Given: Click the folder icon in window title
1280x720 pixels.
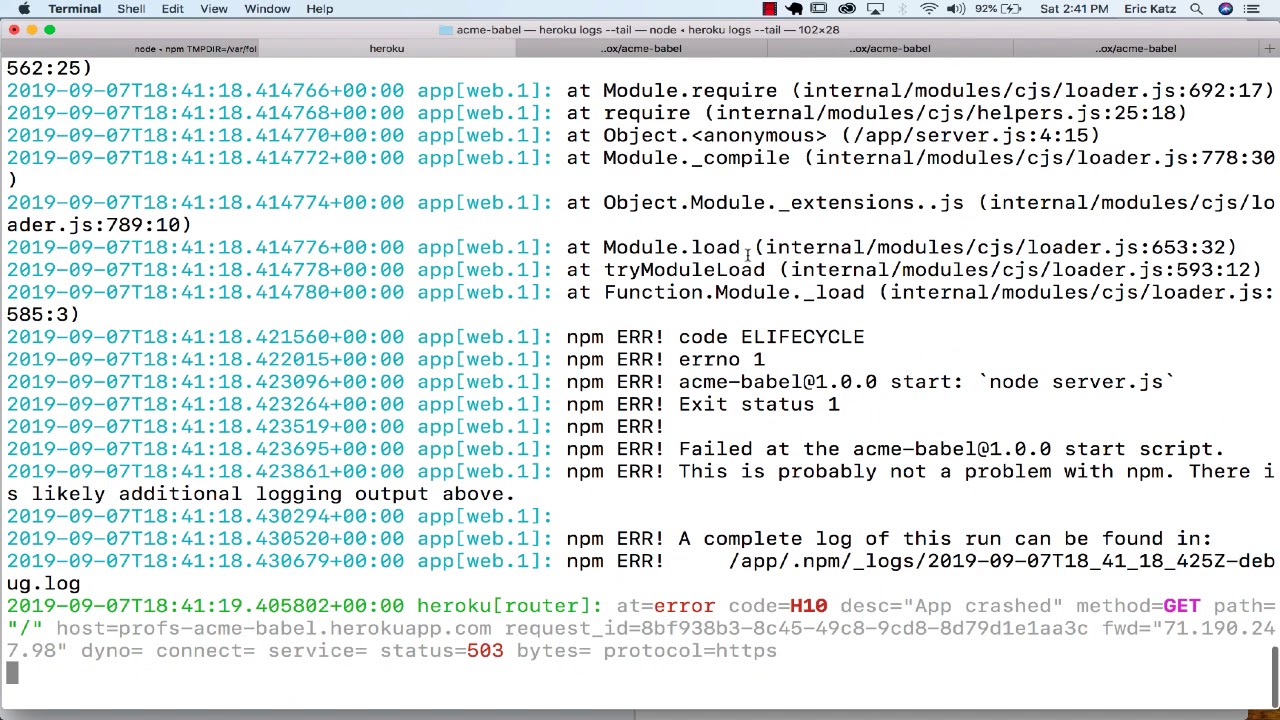Looking at the screenshot, I should (x=446, y=29).
